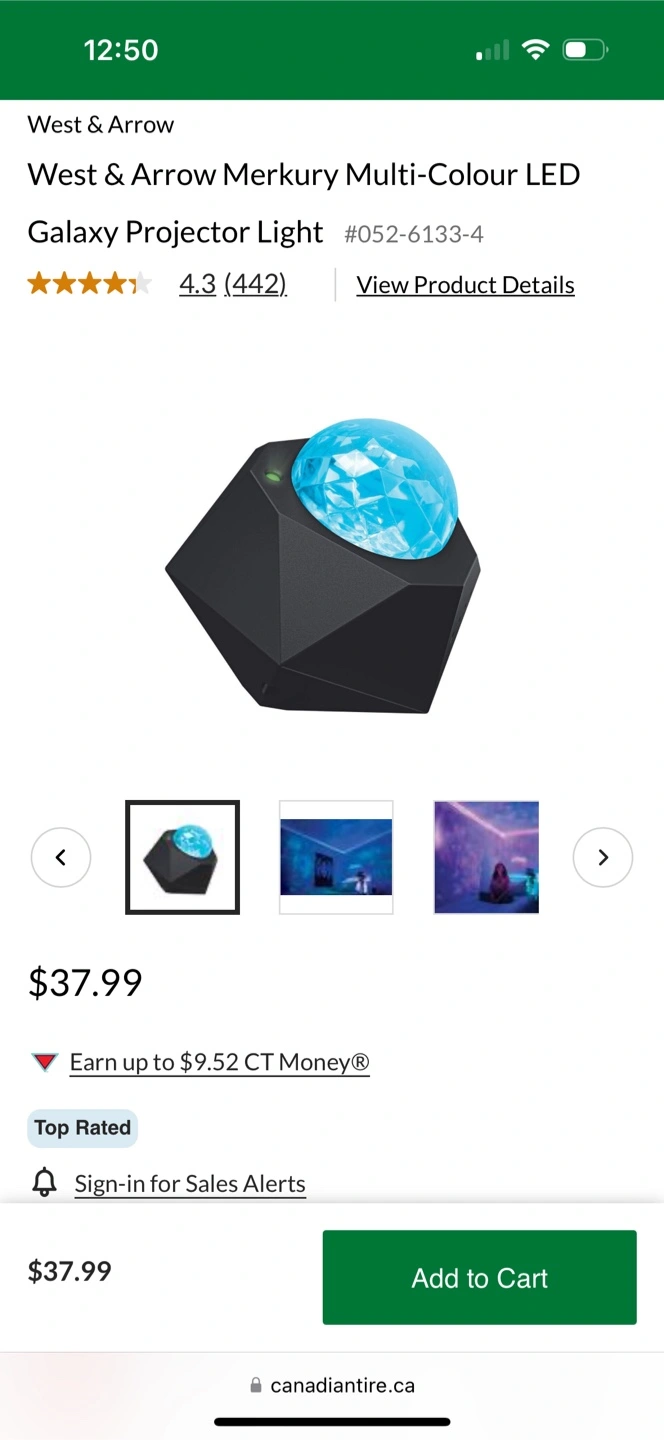The height and width of the screenshot is (1440, 664).
Task: Open View Product Details link
Action: [466, 285]
